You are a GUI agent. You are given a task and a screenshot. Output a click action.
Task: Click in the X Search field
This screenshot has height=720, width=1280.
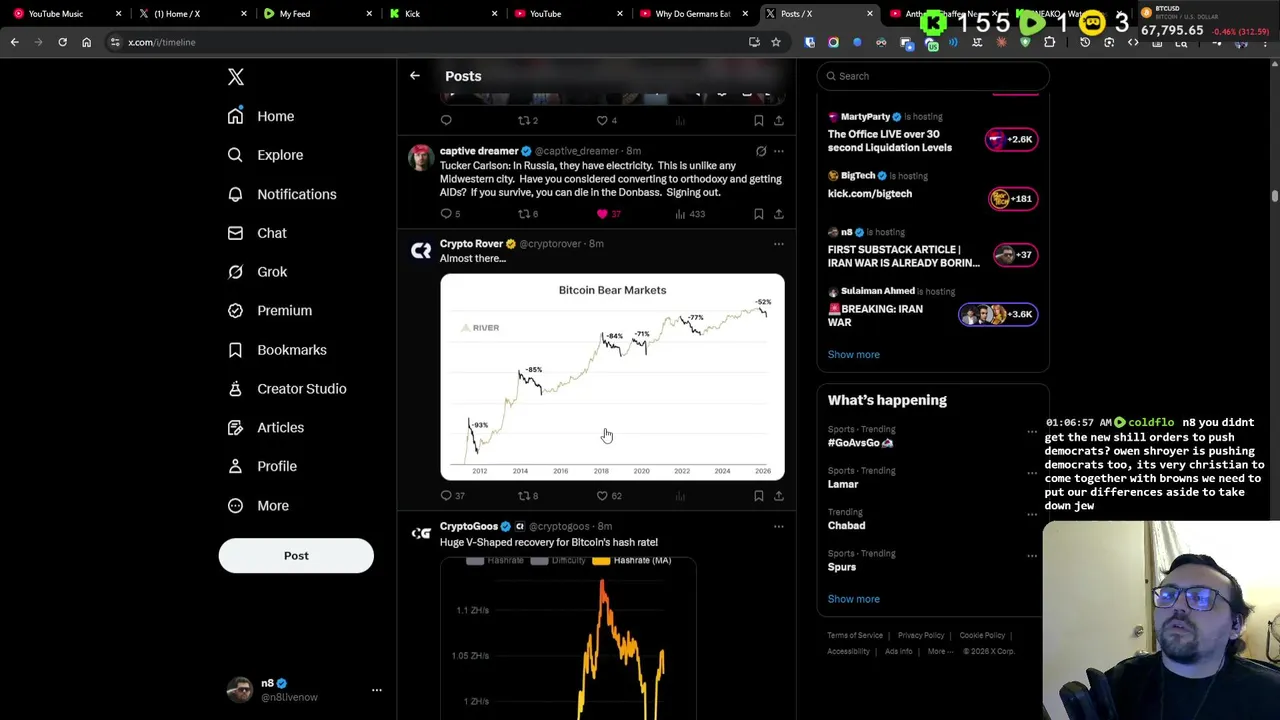point(933,76)
